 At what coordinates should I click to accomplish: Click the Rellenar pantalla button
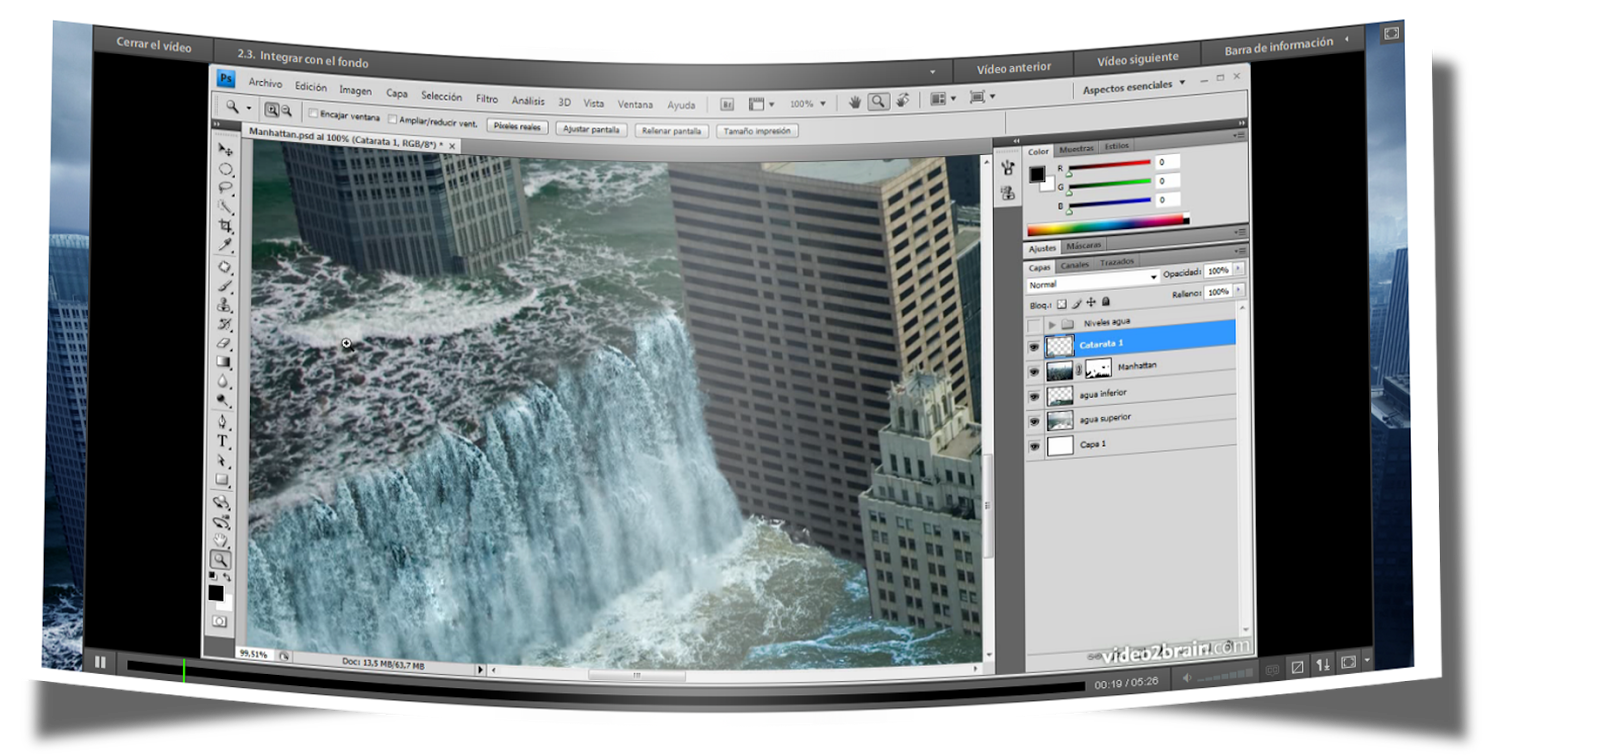tap(671, 131)
